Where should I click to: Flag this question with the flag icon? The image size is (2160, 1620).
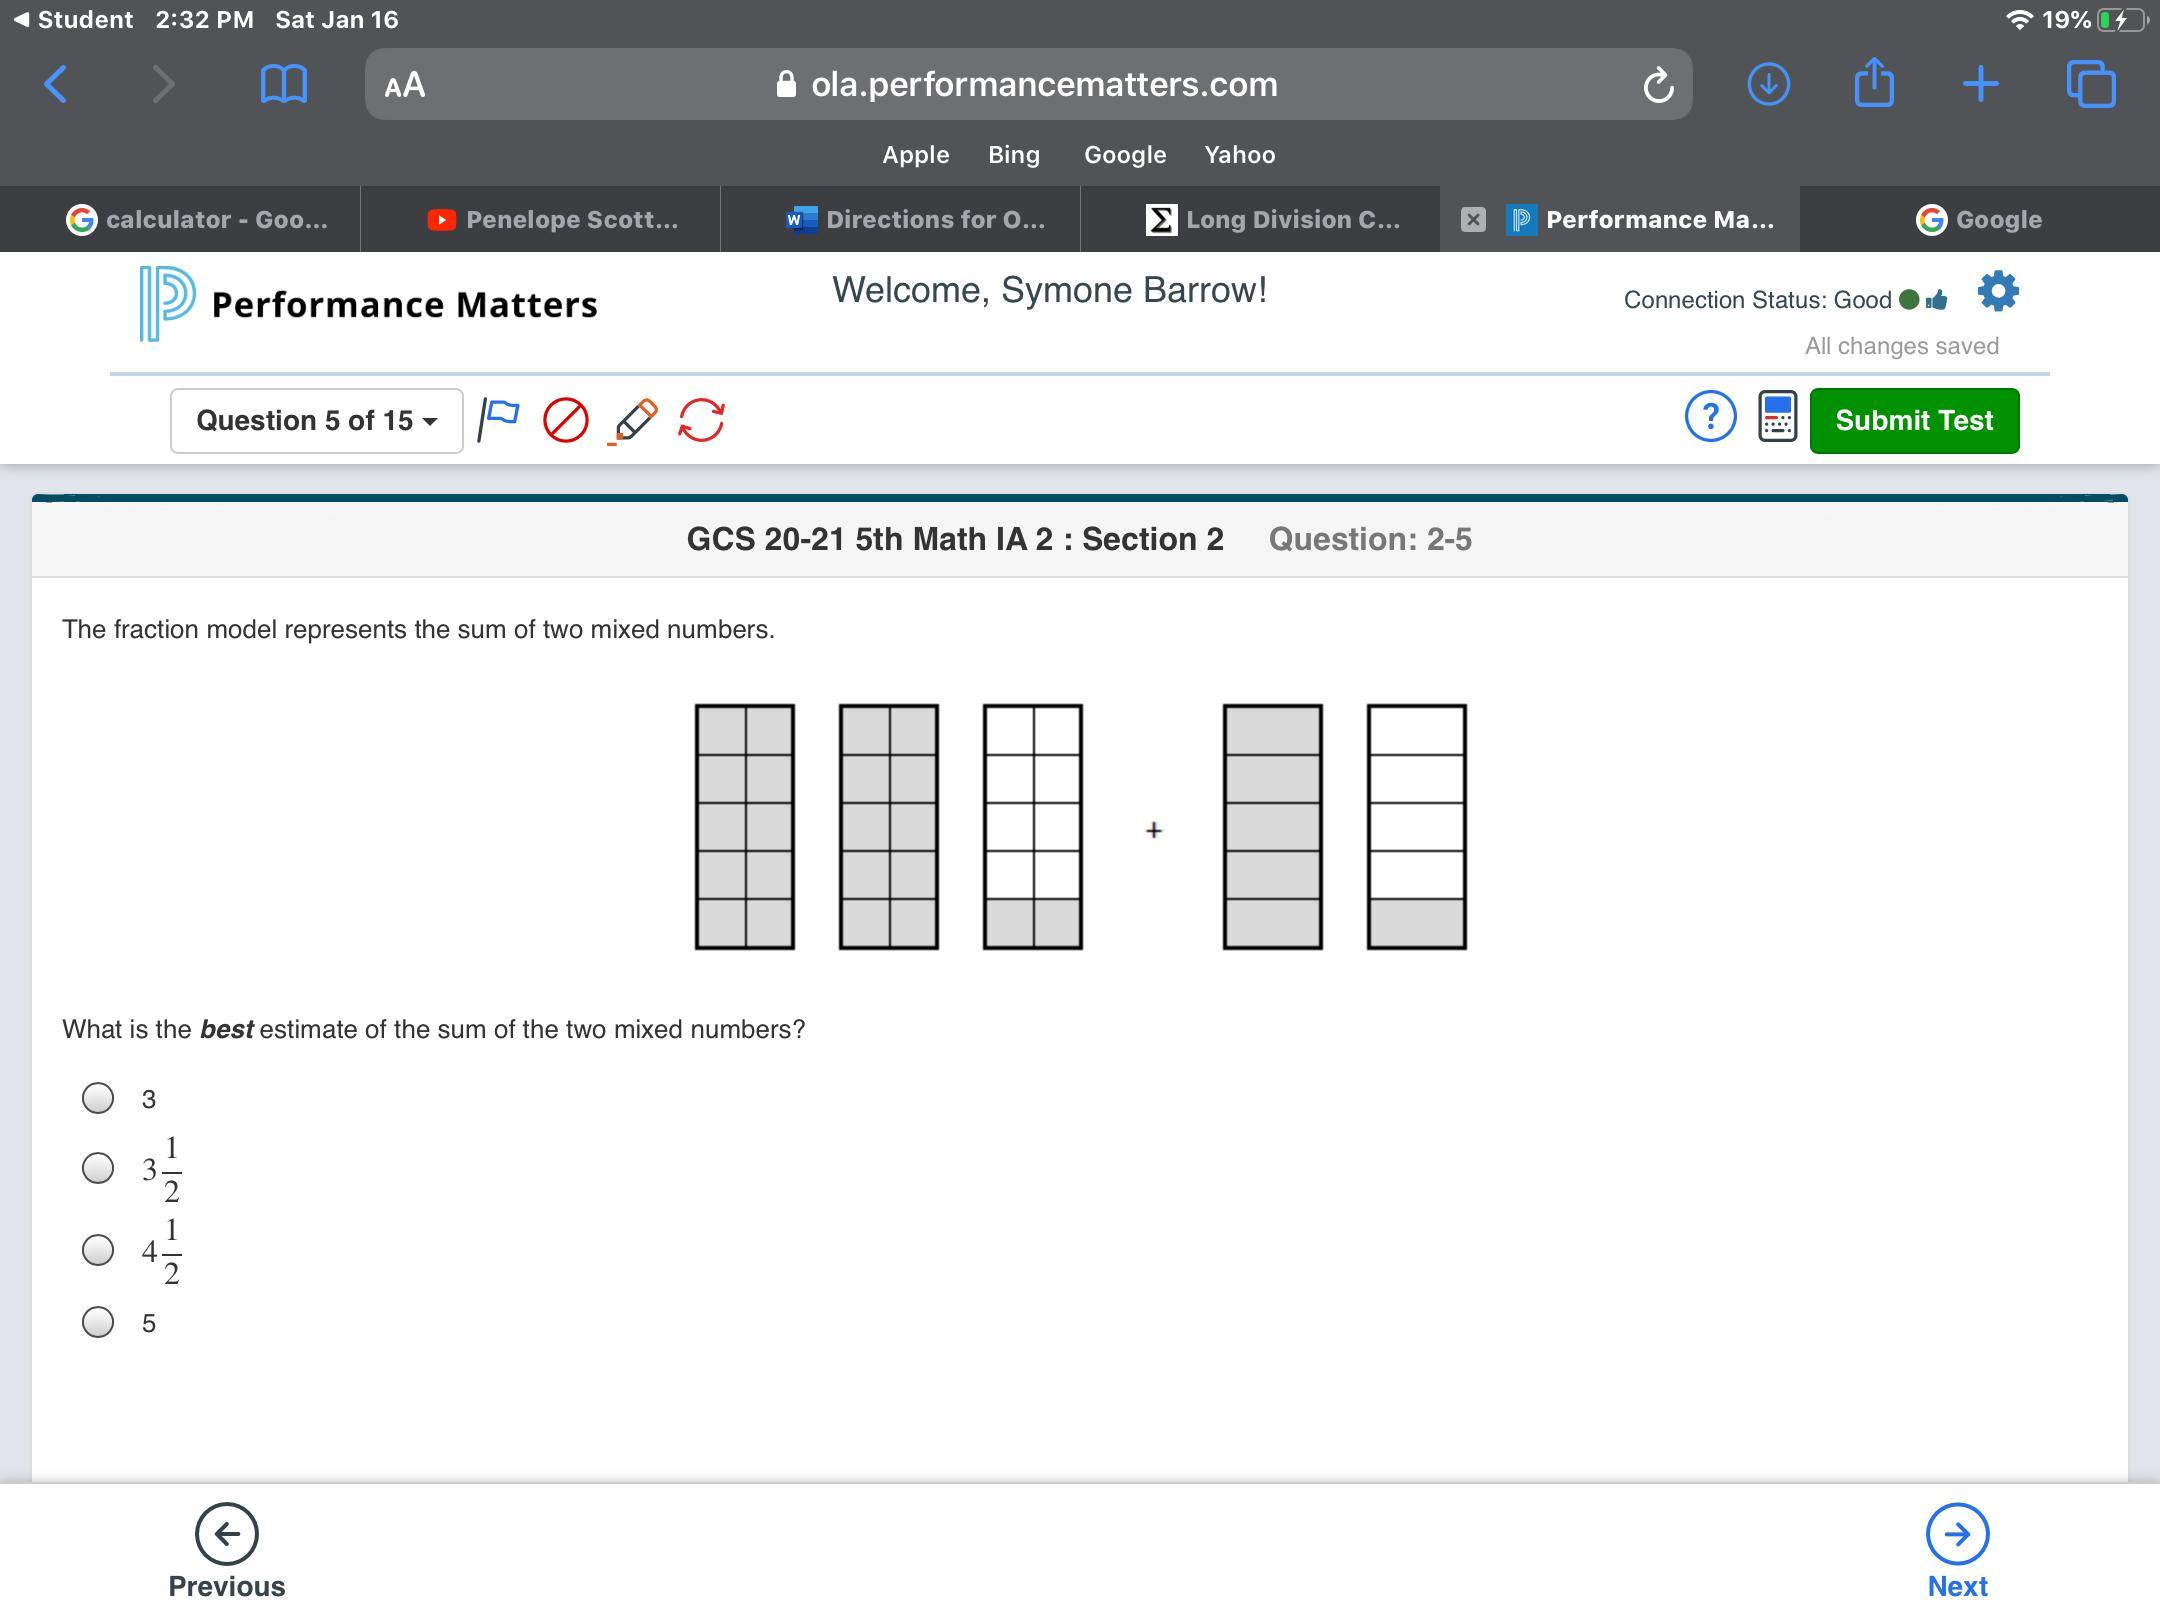click(499, 420)
